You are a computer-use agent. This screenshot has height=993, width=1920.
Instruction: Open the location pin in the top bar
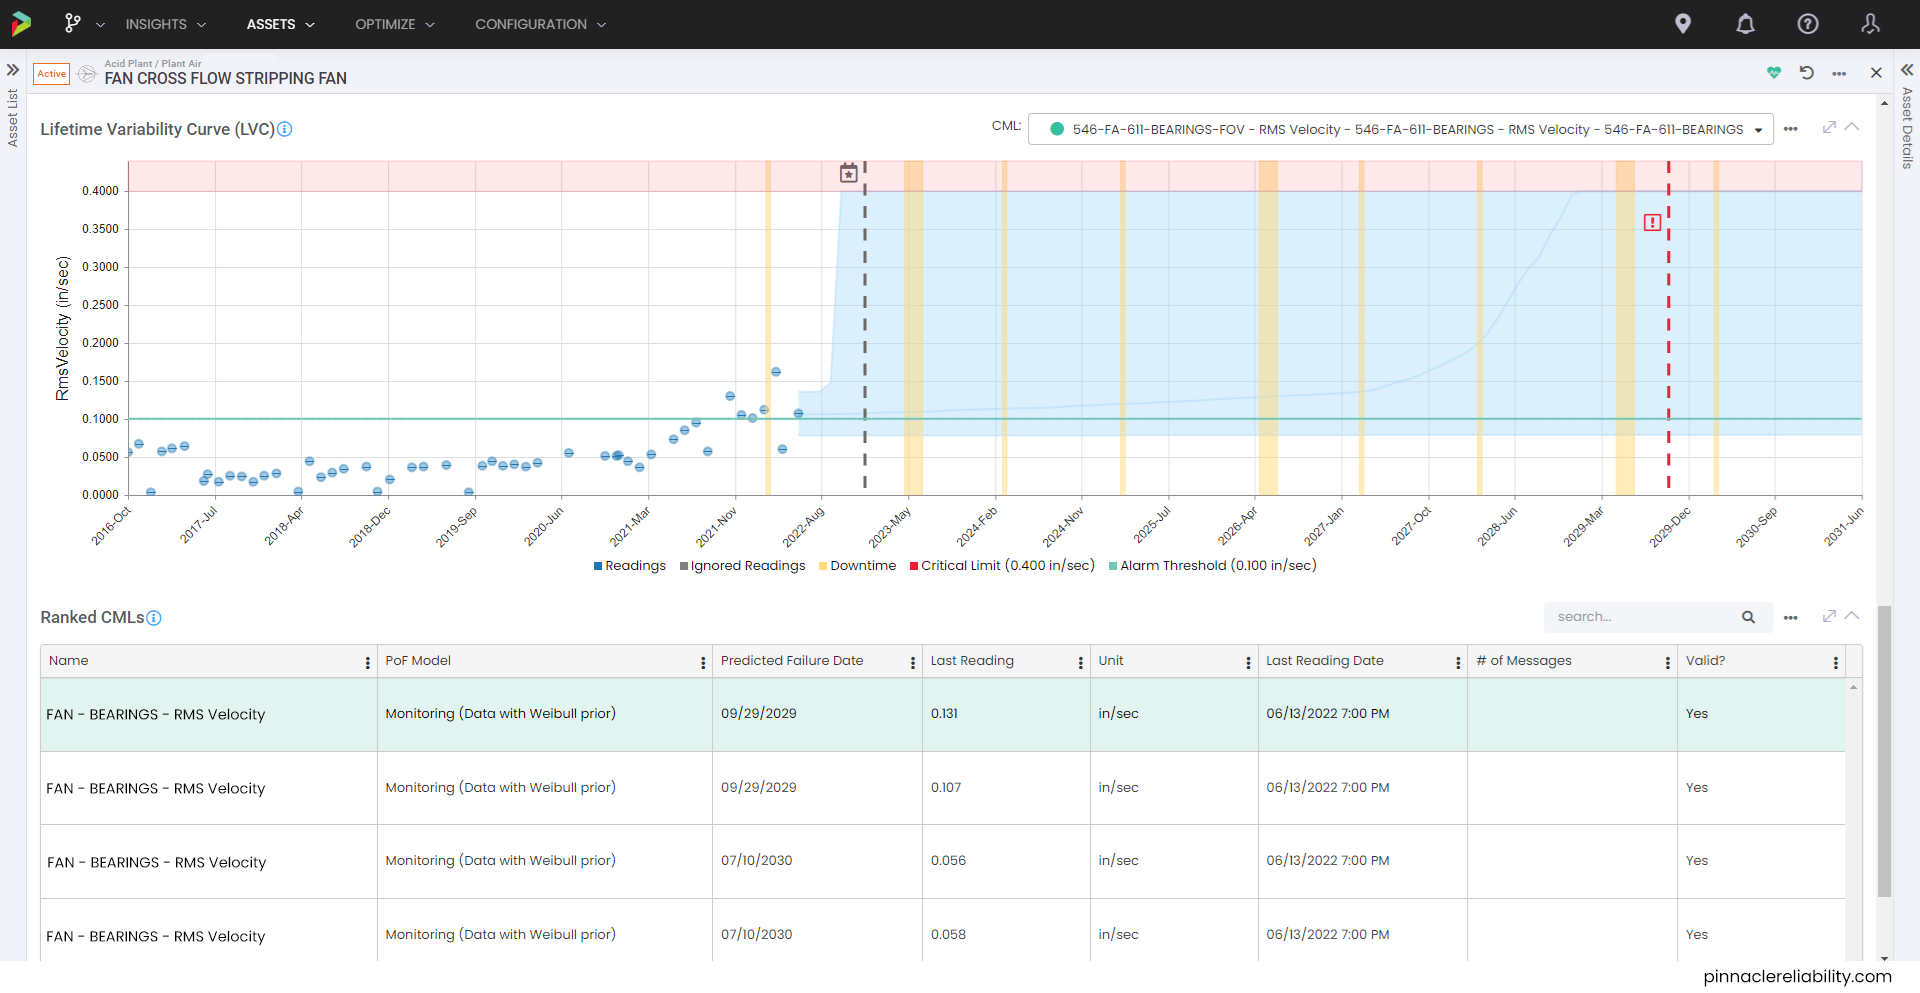coord(1683,23)
